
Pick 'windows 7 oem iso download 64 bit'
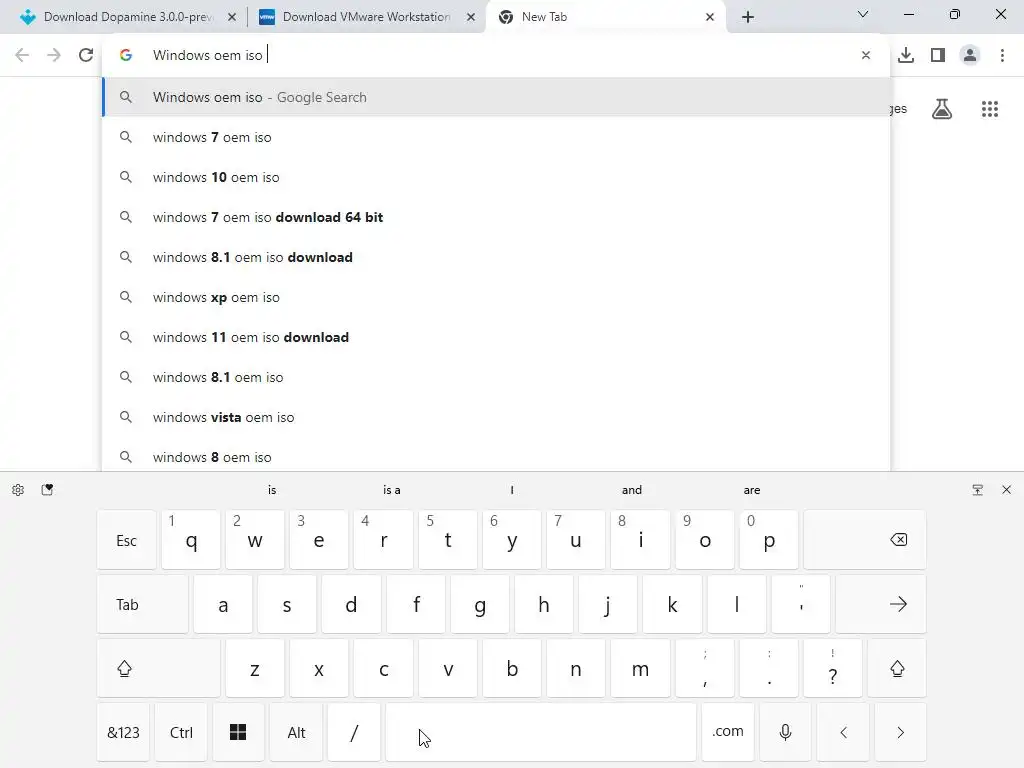coord(496,217)
